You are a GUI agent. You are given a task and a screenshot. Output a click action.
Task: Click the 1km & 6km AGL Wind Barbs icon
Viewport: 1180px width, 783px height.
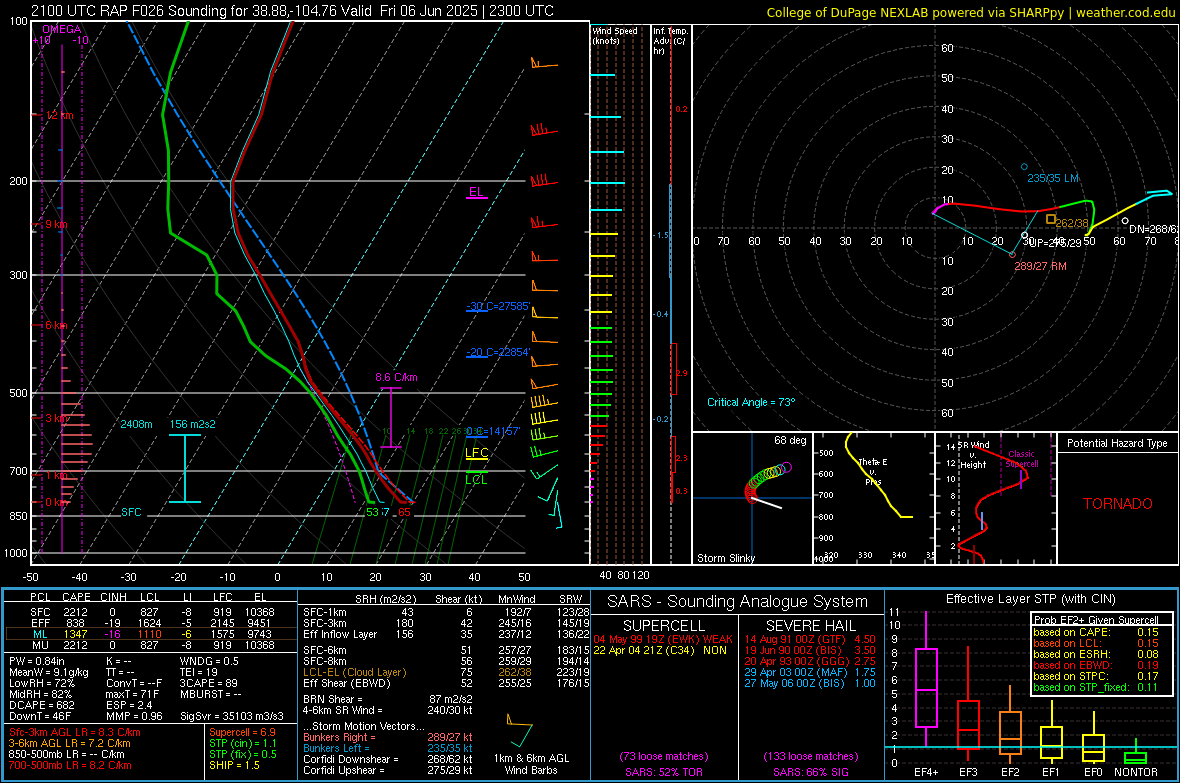point(520,731)
